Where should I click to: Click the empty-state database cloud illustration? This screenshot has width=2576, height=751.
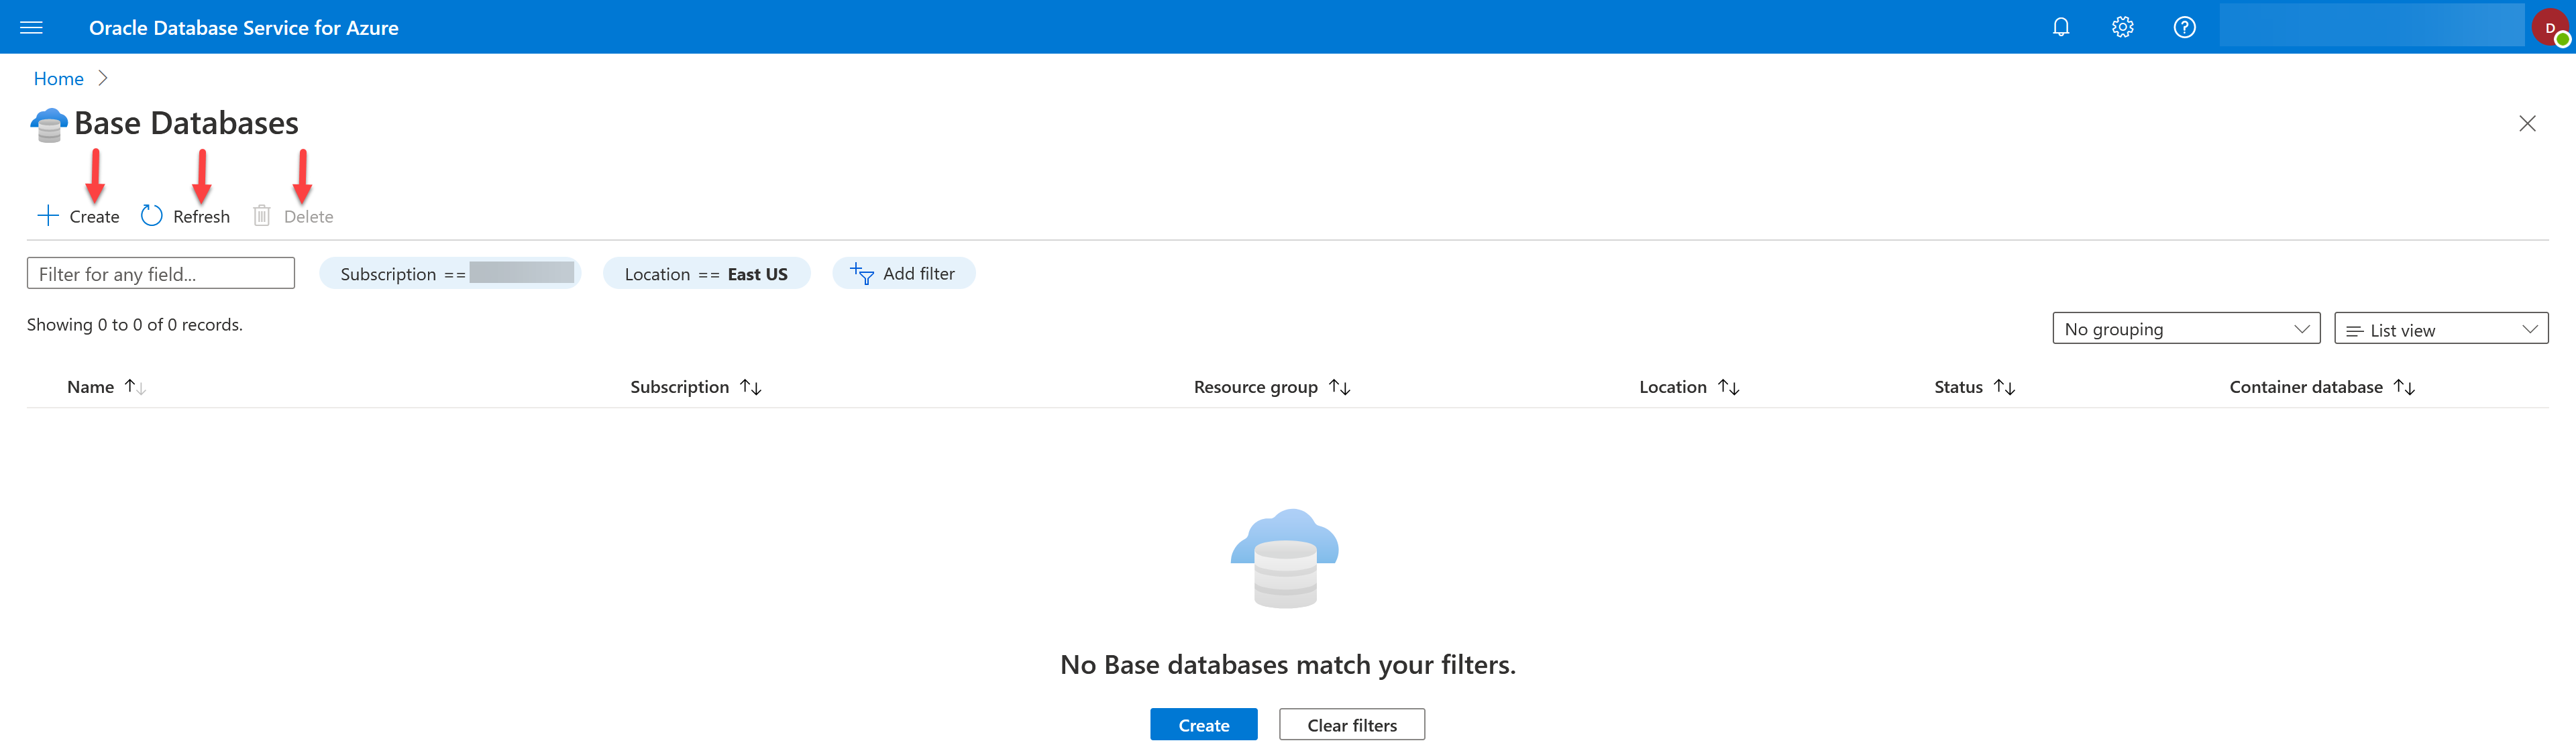1285,558
